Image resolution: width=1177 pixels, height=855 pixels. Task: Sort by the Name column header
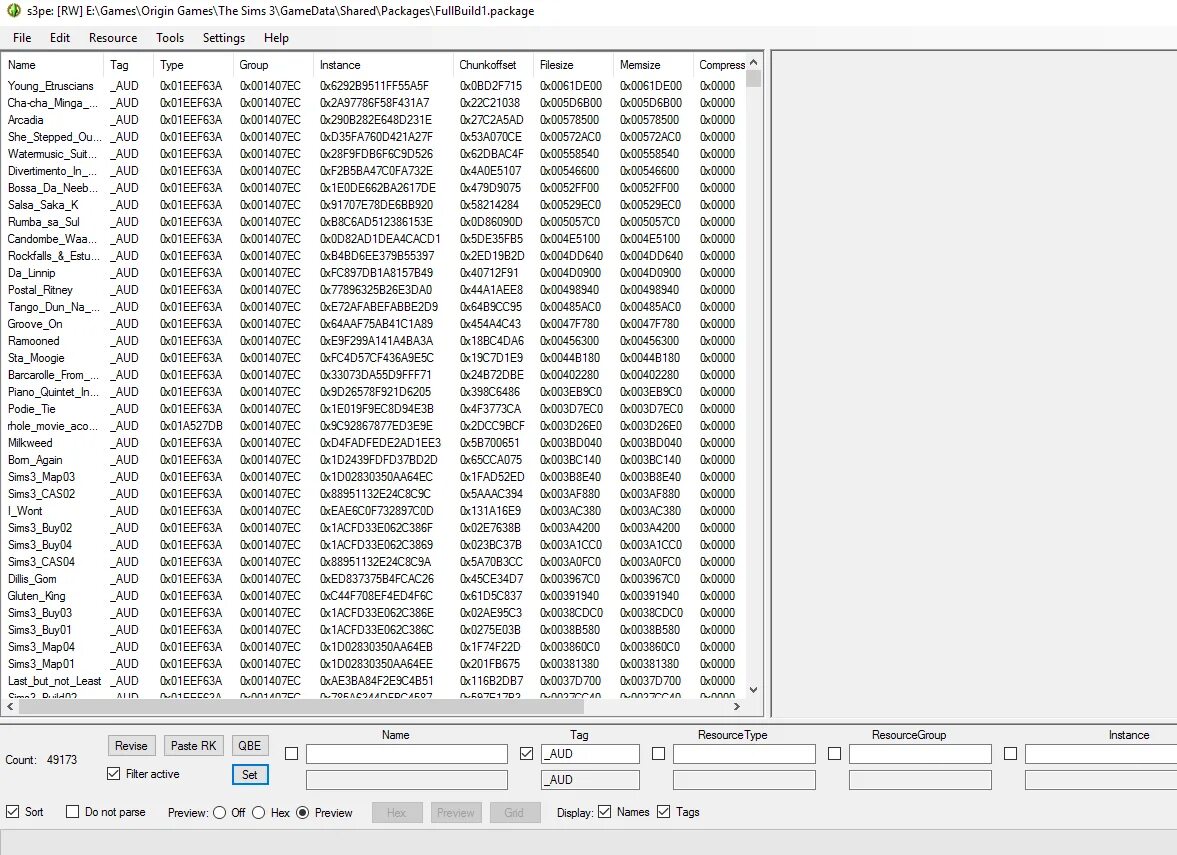(53, 65)
